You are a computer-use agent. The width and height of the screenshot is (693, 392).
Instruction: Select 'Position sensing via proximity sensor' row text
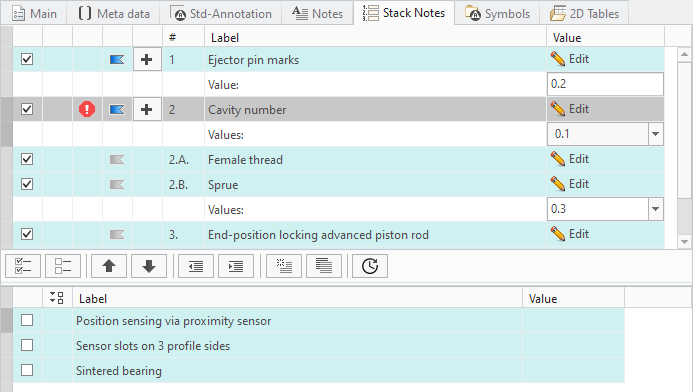(173, 321)
